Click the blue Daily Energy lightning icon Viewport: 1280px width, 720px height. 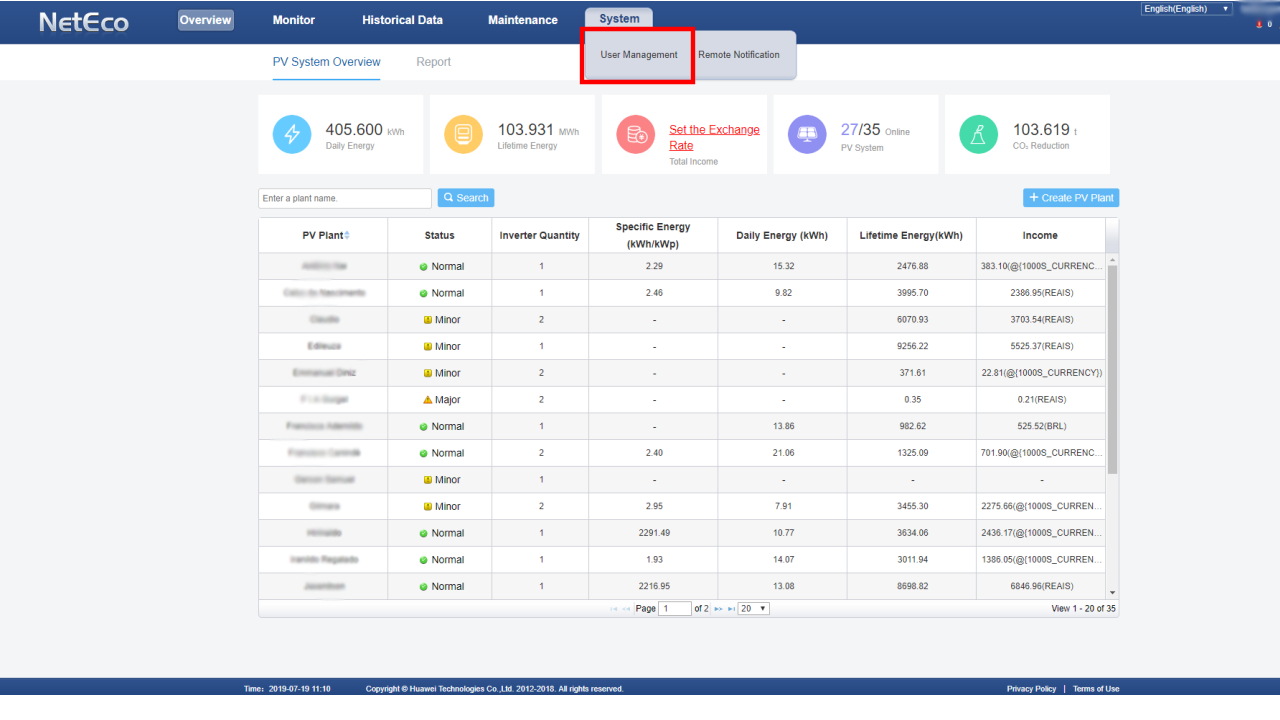[292, 135]
